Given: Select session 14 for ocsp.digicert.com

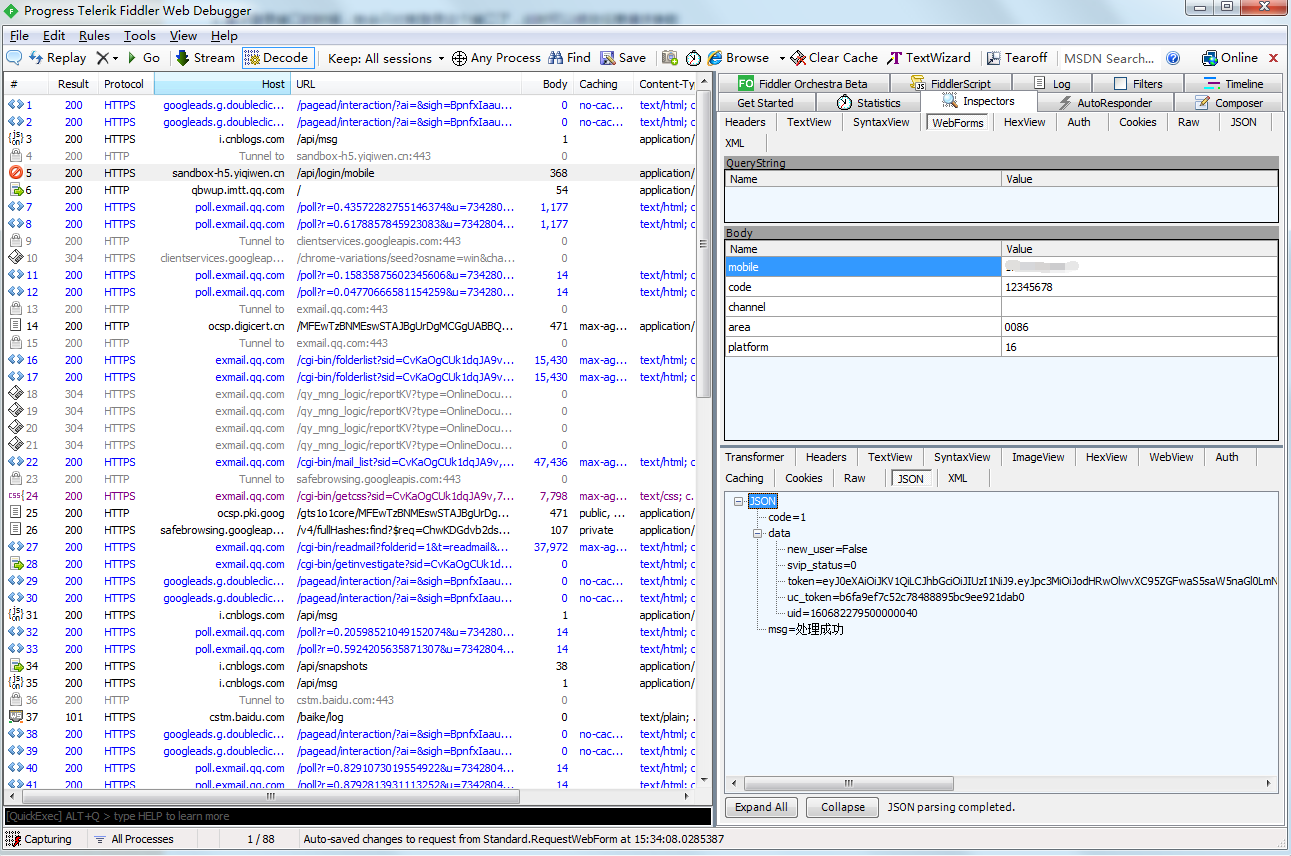Looking at the screenshot, I should click(350, 326).
